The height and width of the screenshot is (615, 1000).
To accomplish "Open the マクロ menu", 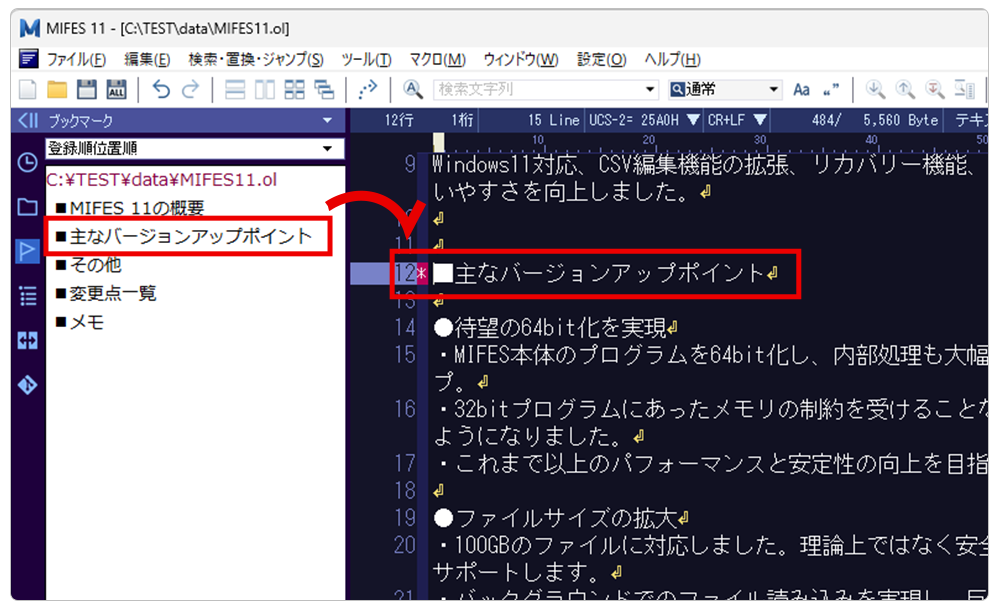I will (x=437, y=59).
